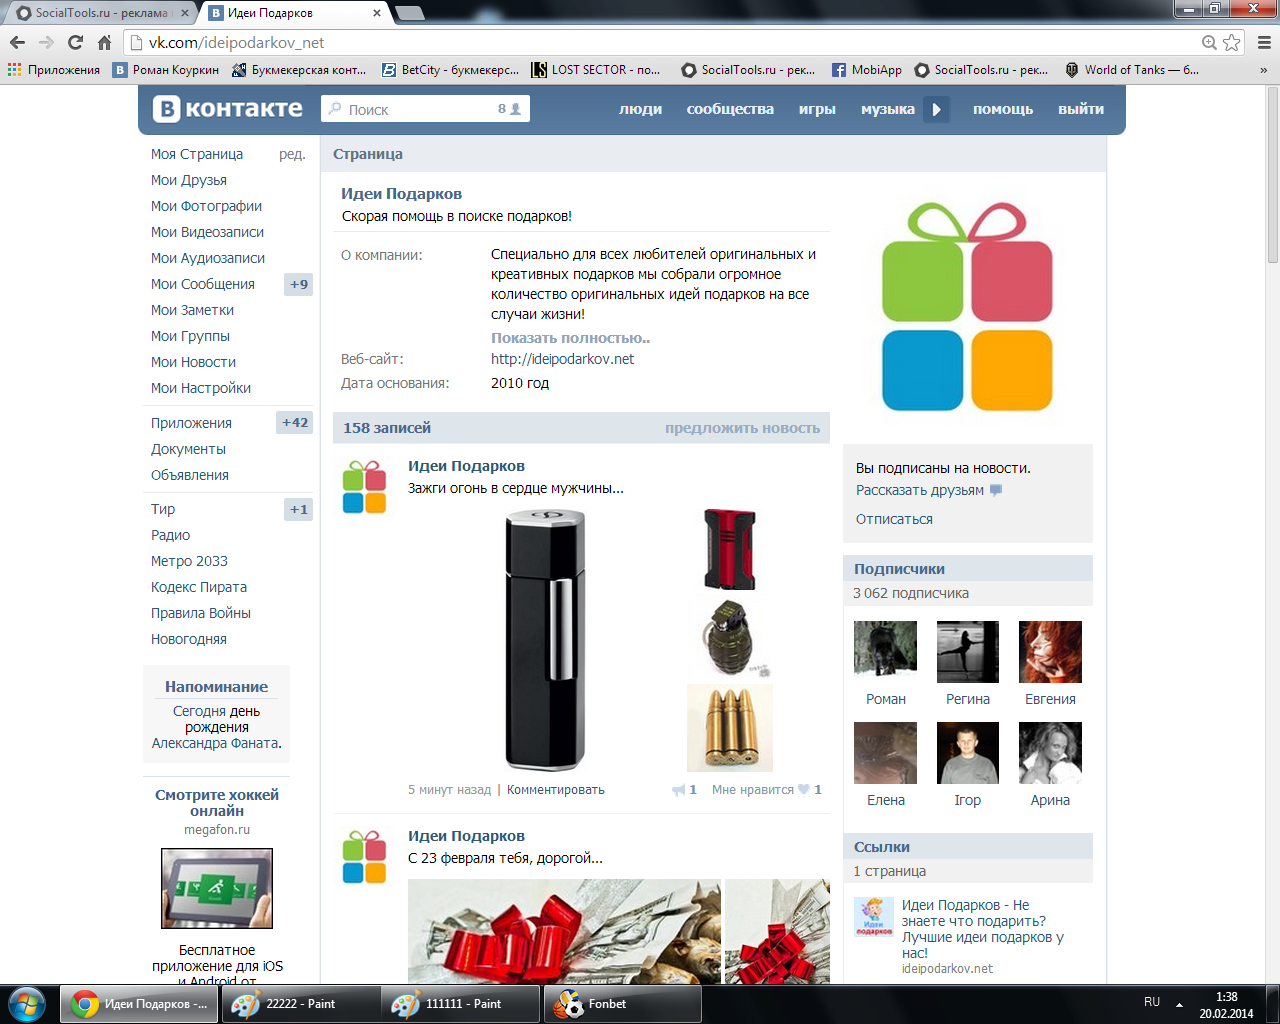Click the Windows Start orb
Screen dimensions: 1280x1024
click(27, 1004)
